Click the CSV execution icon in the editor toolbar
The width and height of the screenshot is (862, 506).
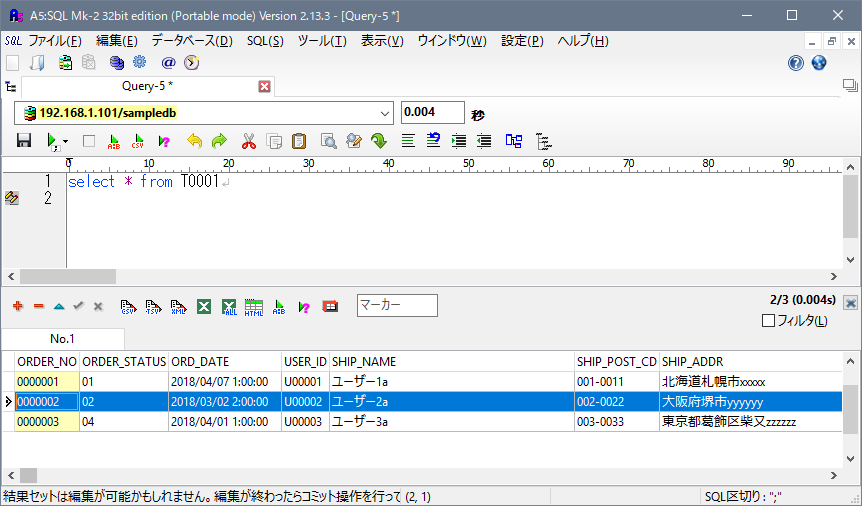[x=137, y=141]
